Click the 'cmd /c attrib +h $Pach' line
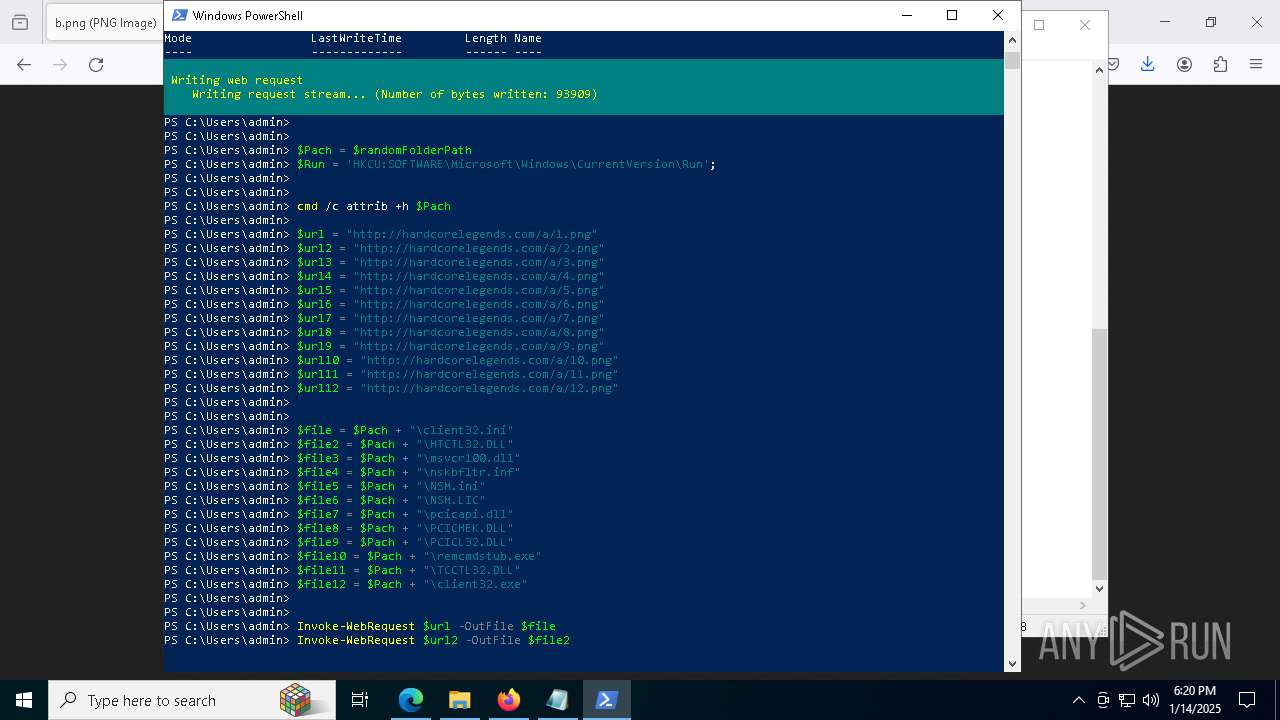Image resolution: width=1280 pixels, height=720 pixels. [x=374, y=206]
